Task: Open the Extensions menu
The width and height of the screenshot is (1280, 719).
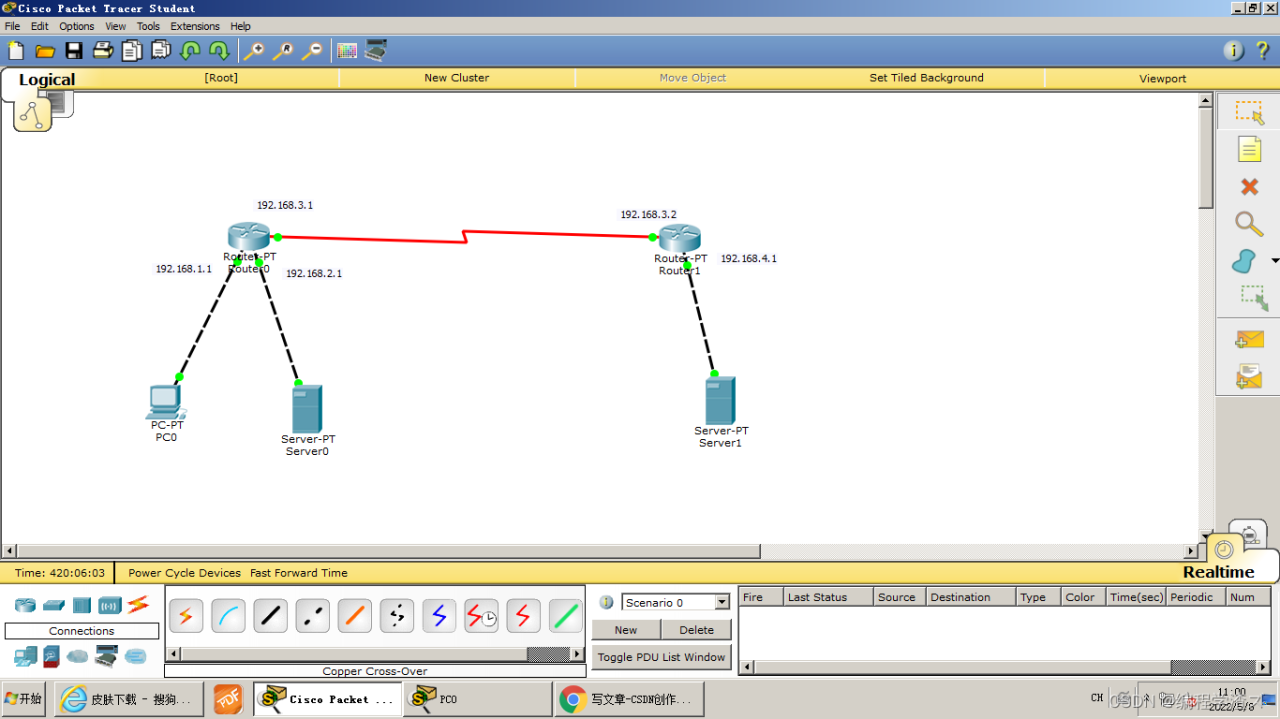Action: (x=195, y=26)
